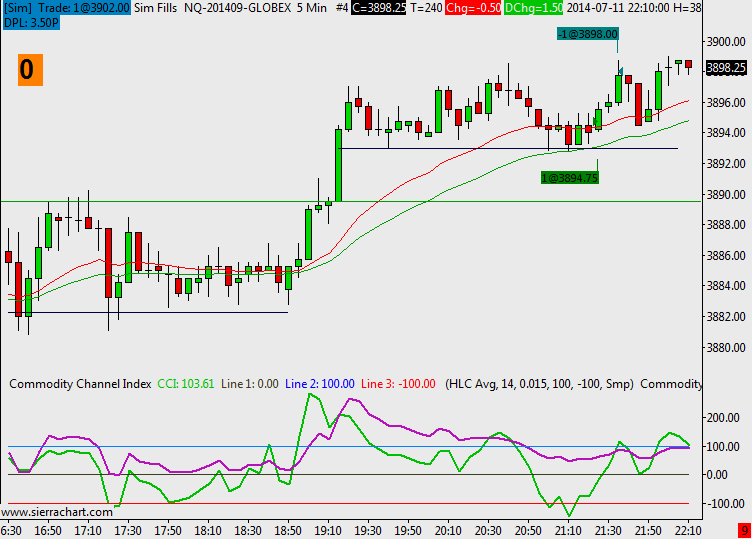
Task: Click the green "DChg=1.50" value
Action: click(x=533, y=8)
